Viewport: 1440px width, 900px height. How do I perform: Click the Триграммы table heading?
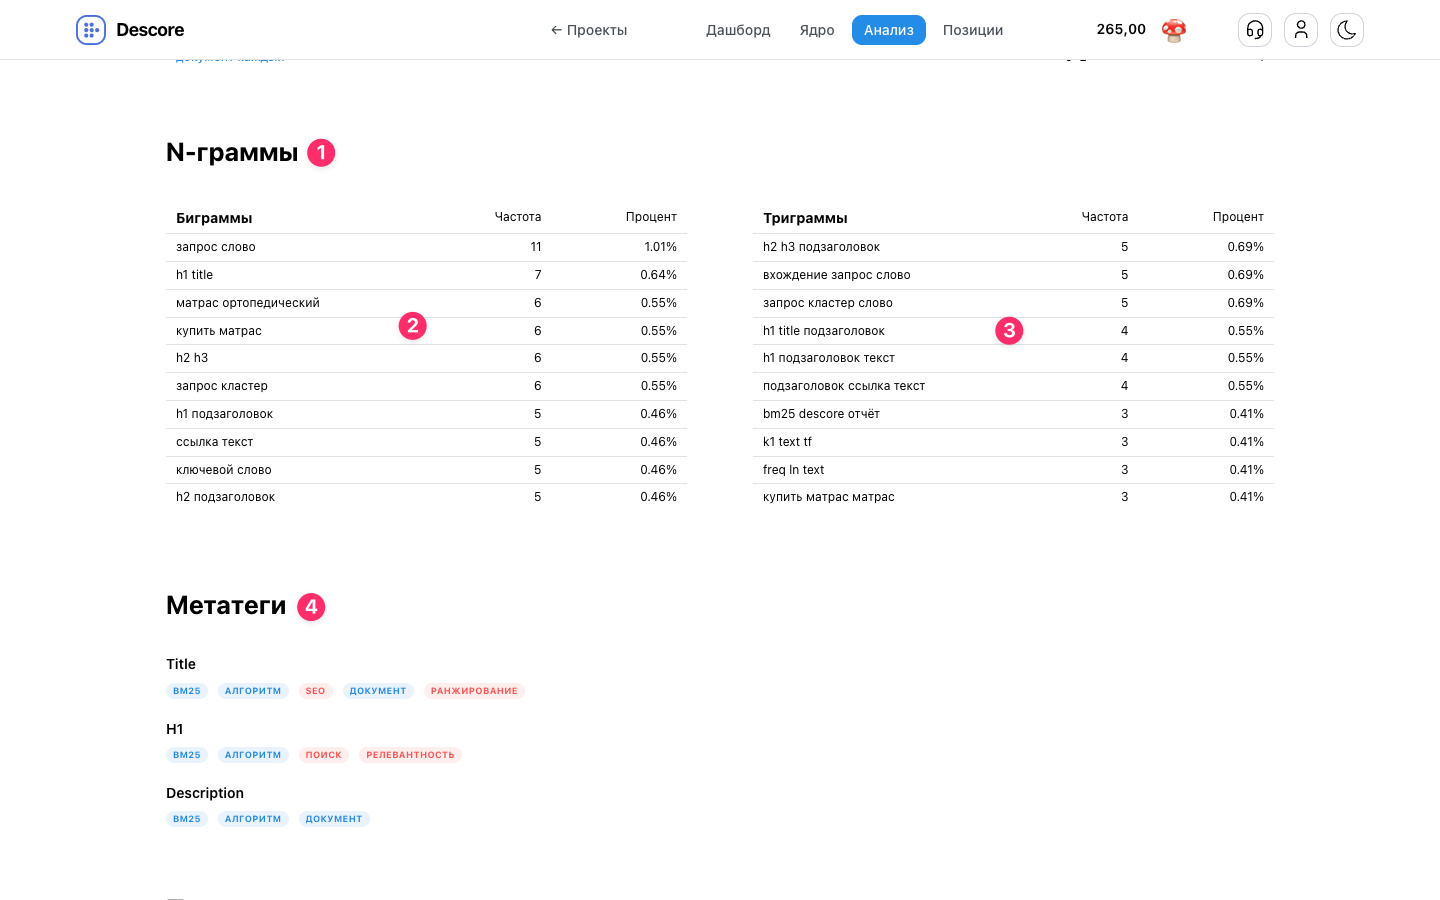(x=805, y=218)
